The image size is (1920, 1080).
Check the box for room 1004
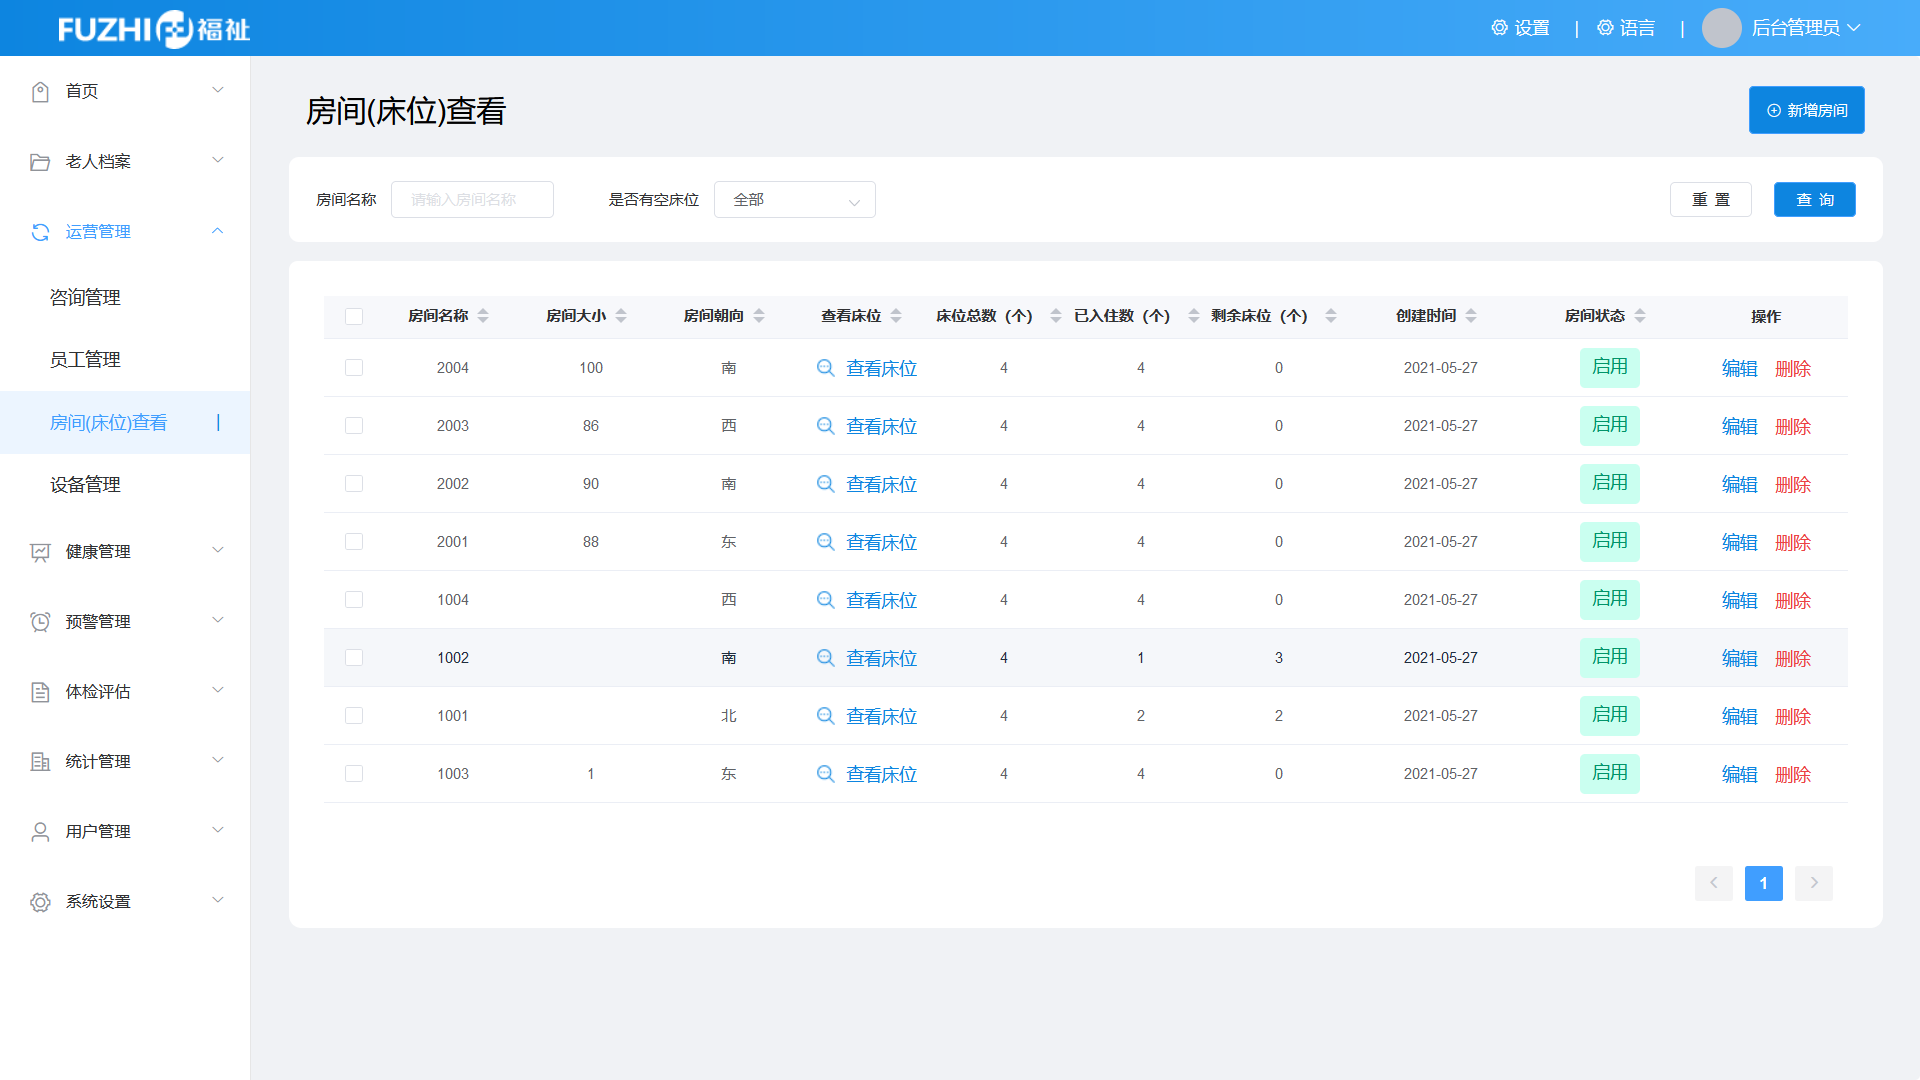click(354, 600)
